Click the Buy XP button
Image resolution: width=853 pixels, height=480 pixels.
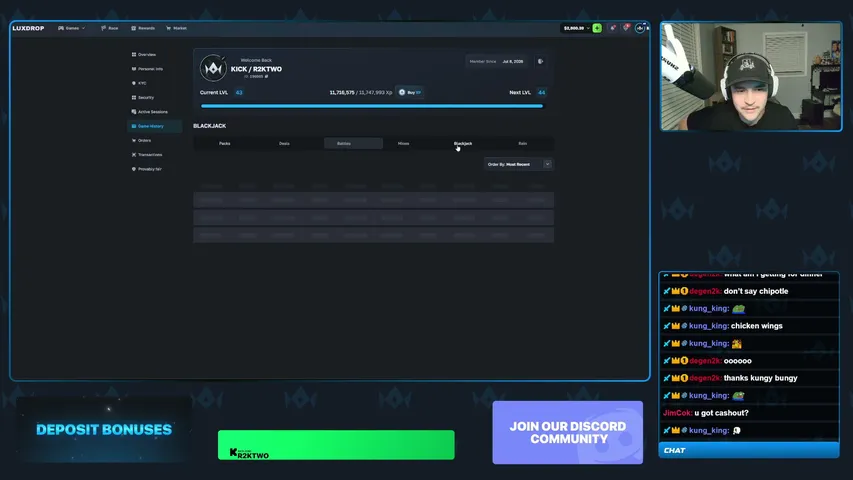click(x=410, y=93)
